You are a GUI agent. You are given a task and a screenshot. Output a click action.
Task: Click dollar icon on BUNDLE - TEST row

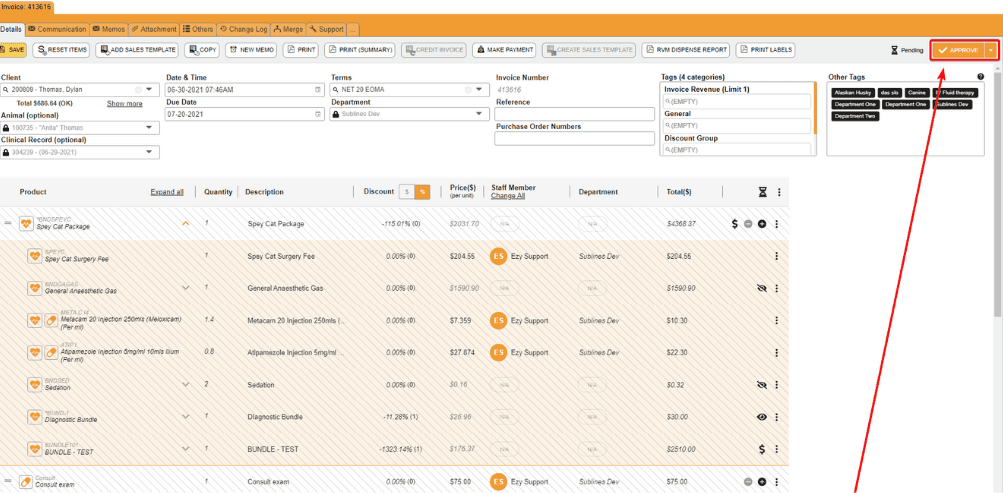click(x=762, y=449)
